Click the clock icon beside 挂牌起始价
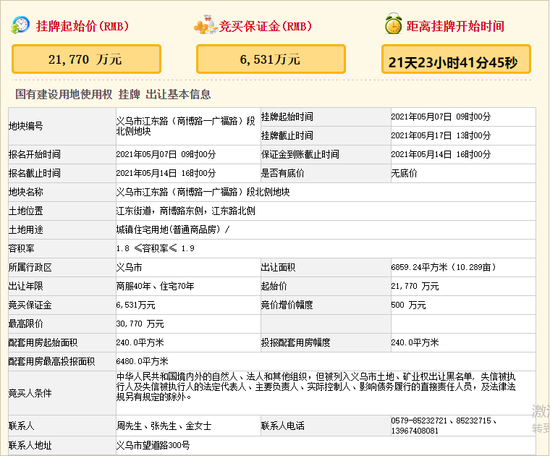Viewport: 550px width, 456px height. [20, 25]
